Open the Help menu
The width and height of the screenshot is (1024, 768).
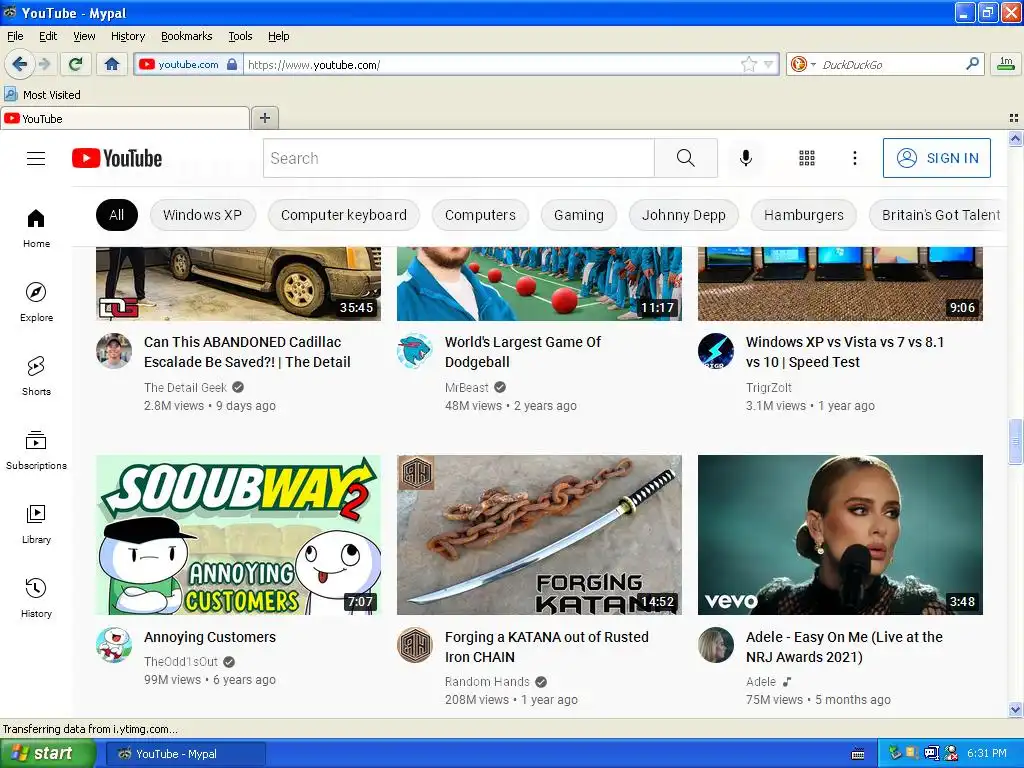click(278, 36)
